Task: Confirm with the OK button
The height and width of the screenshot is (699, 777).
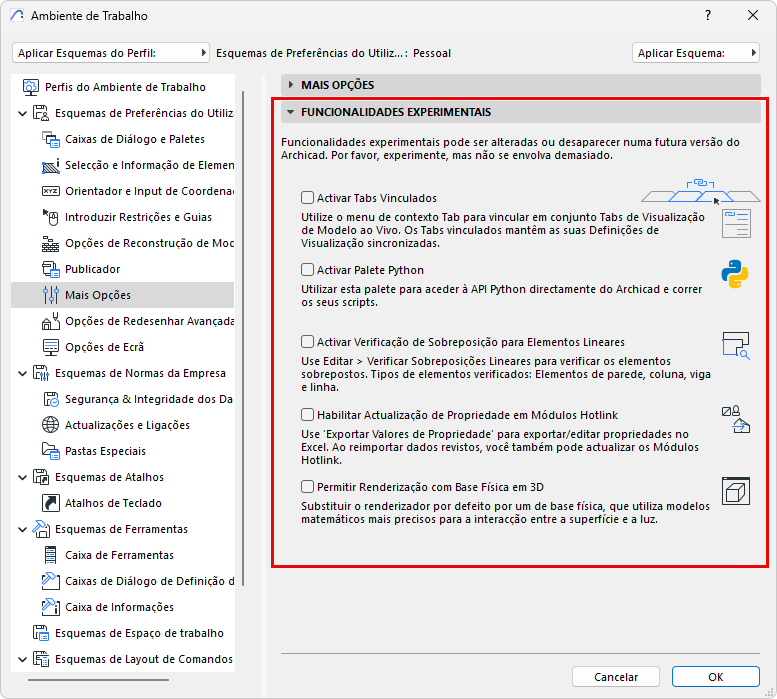Action: pyautogui.click(x=716, y=677)
